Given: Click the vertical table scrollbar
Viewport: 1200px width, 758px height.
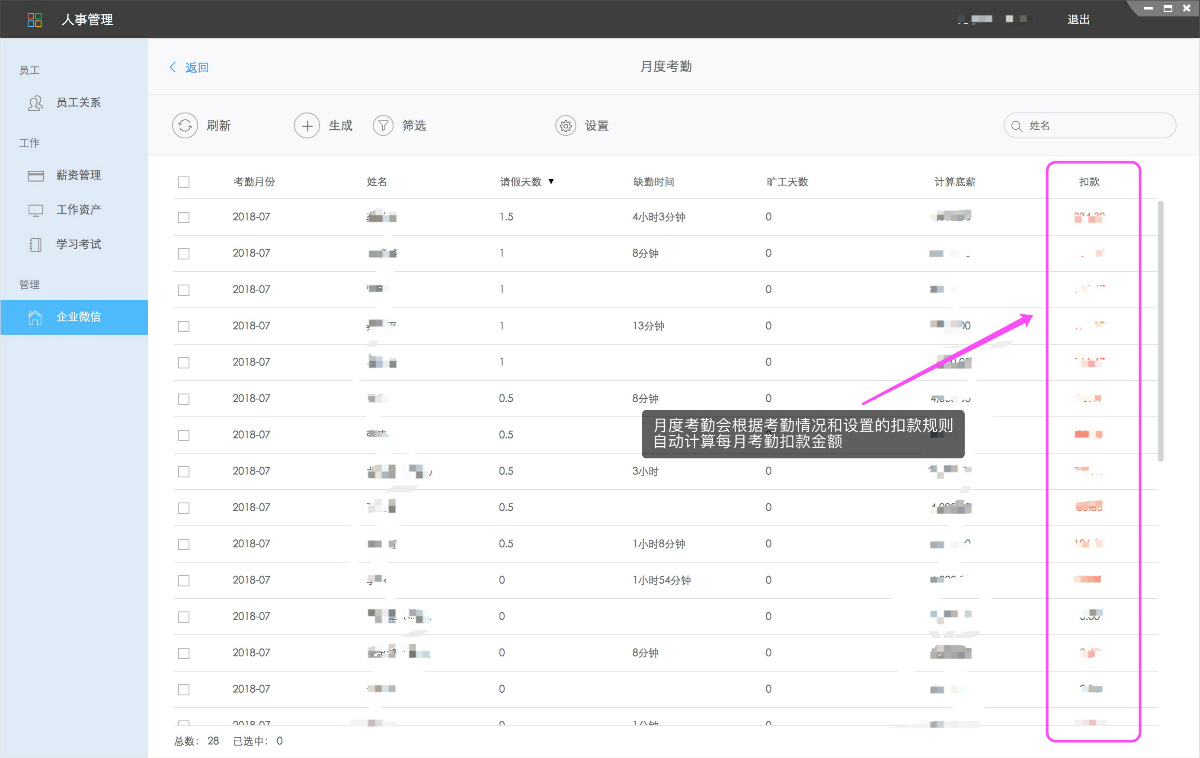Looking at the screenshot, I should click(x=1160, y=330).
